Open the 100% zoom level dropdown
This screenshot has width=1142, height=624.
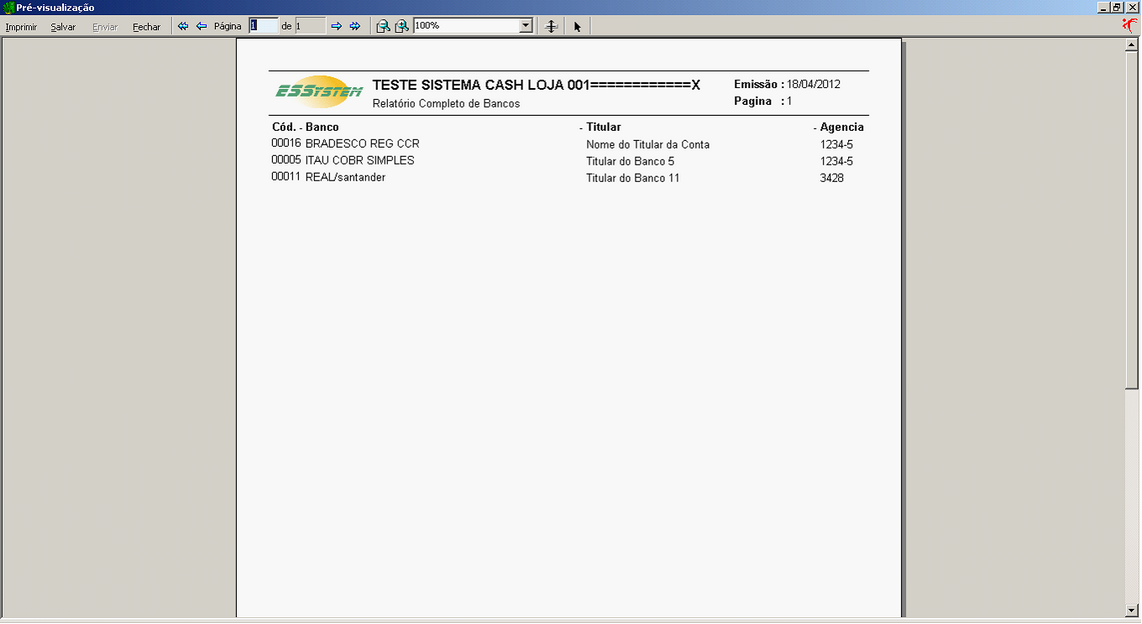point(526,26)
